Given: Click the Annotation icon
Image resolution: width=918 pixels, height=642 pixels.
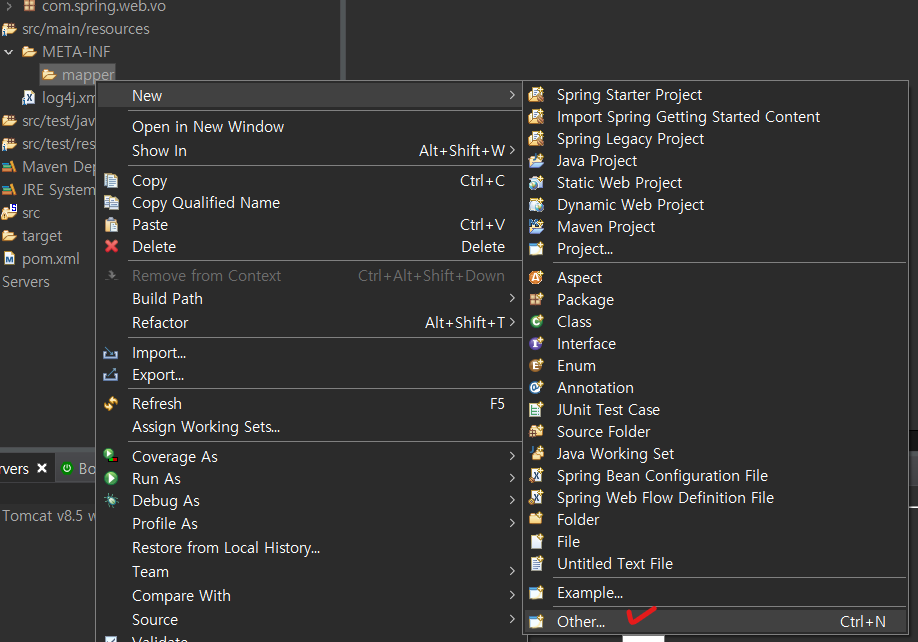Looking at the screenshot, I should [536, 387].
